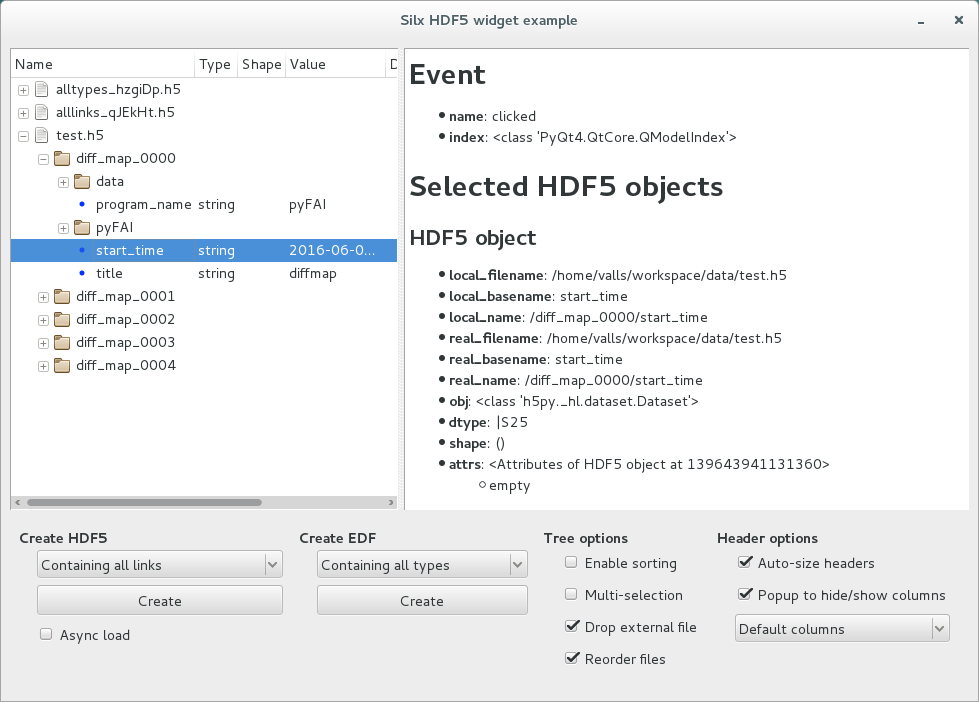Click the alltypes_hzgiDp.h5 file icon
The width and height of the screenshot is (979, 702).
[42, 90]
